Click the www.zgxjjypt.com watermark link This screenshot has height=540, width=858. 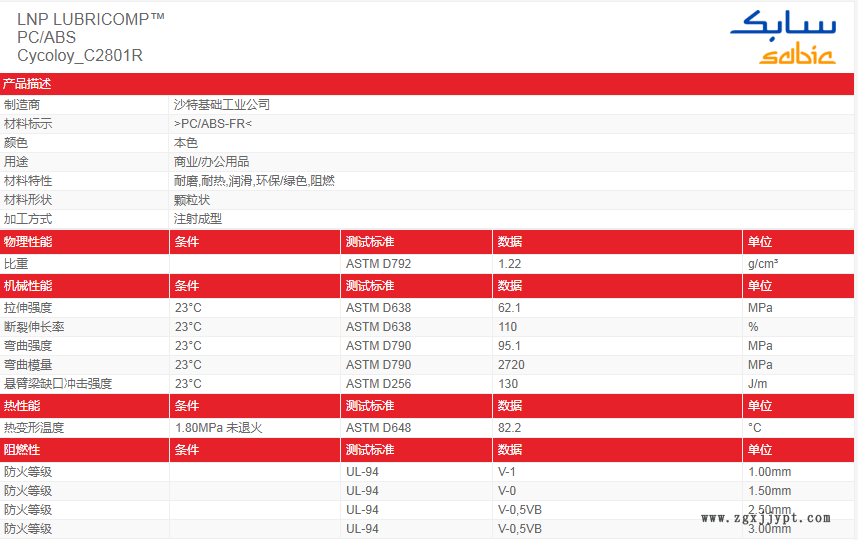point(766,518)
